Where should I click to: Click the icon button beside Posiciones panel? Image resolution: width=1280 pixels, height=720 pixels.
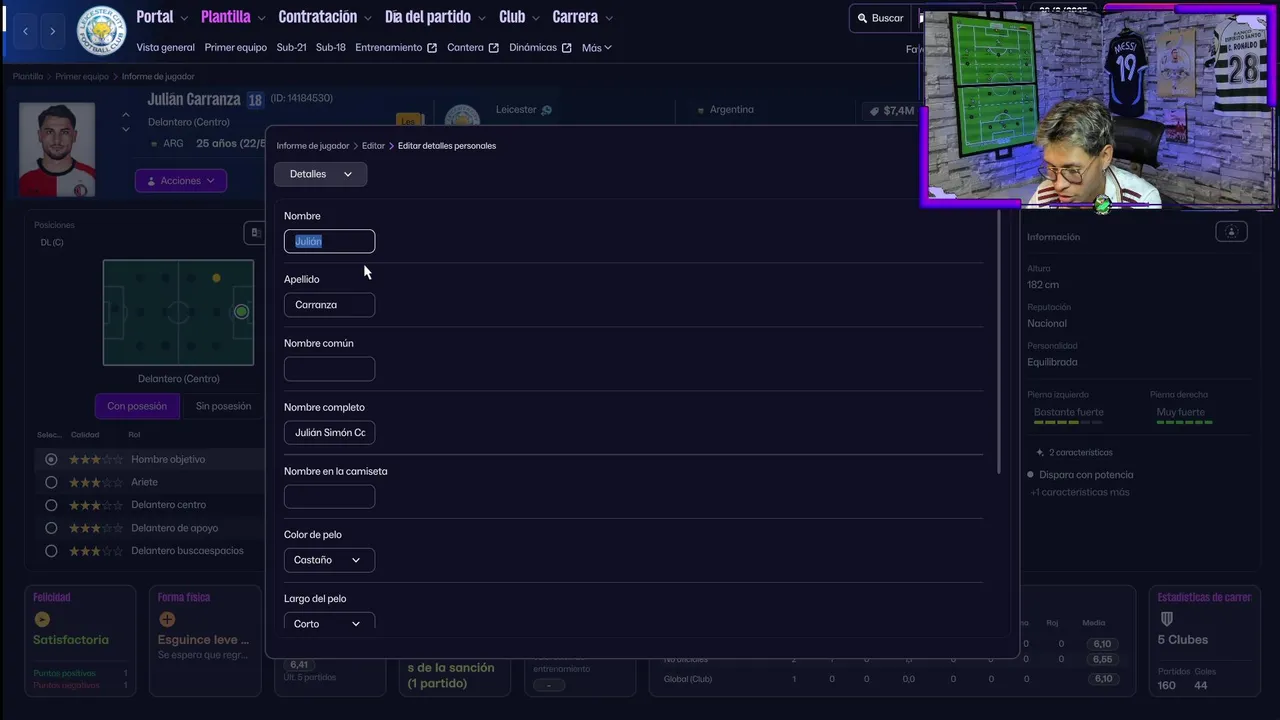(x=254, y=233)
